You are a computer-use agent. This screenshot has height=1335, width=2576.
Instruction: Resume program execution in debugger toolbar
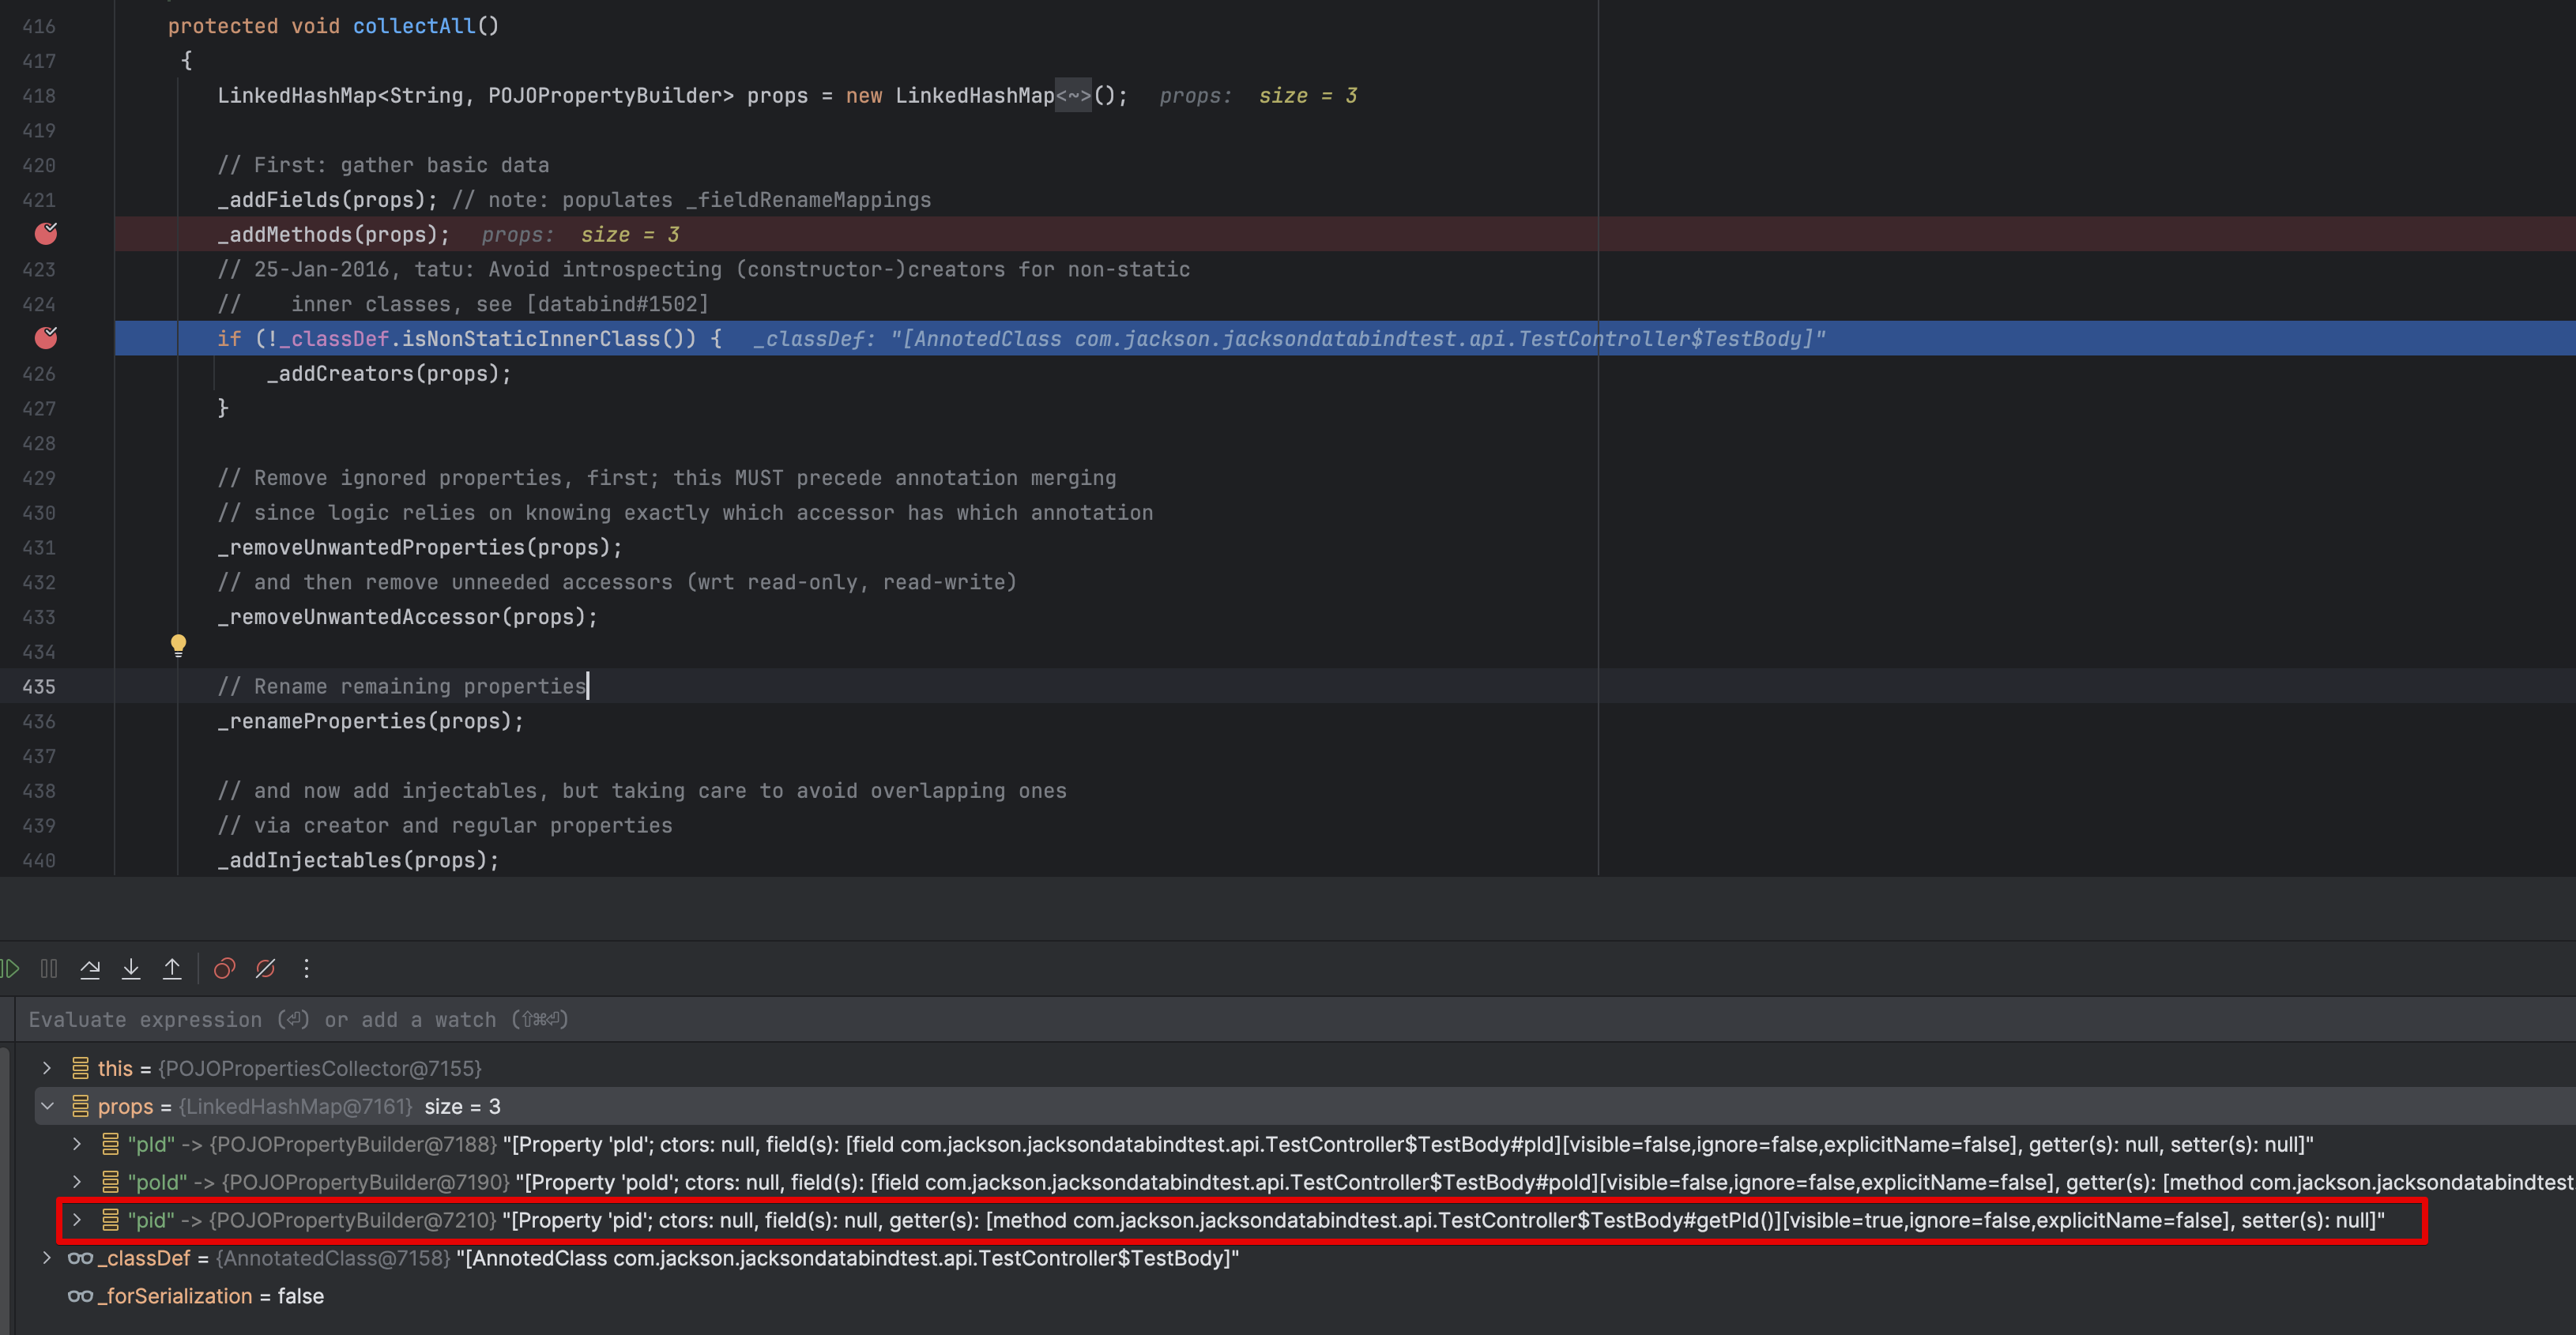[11, 968]
